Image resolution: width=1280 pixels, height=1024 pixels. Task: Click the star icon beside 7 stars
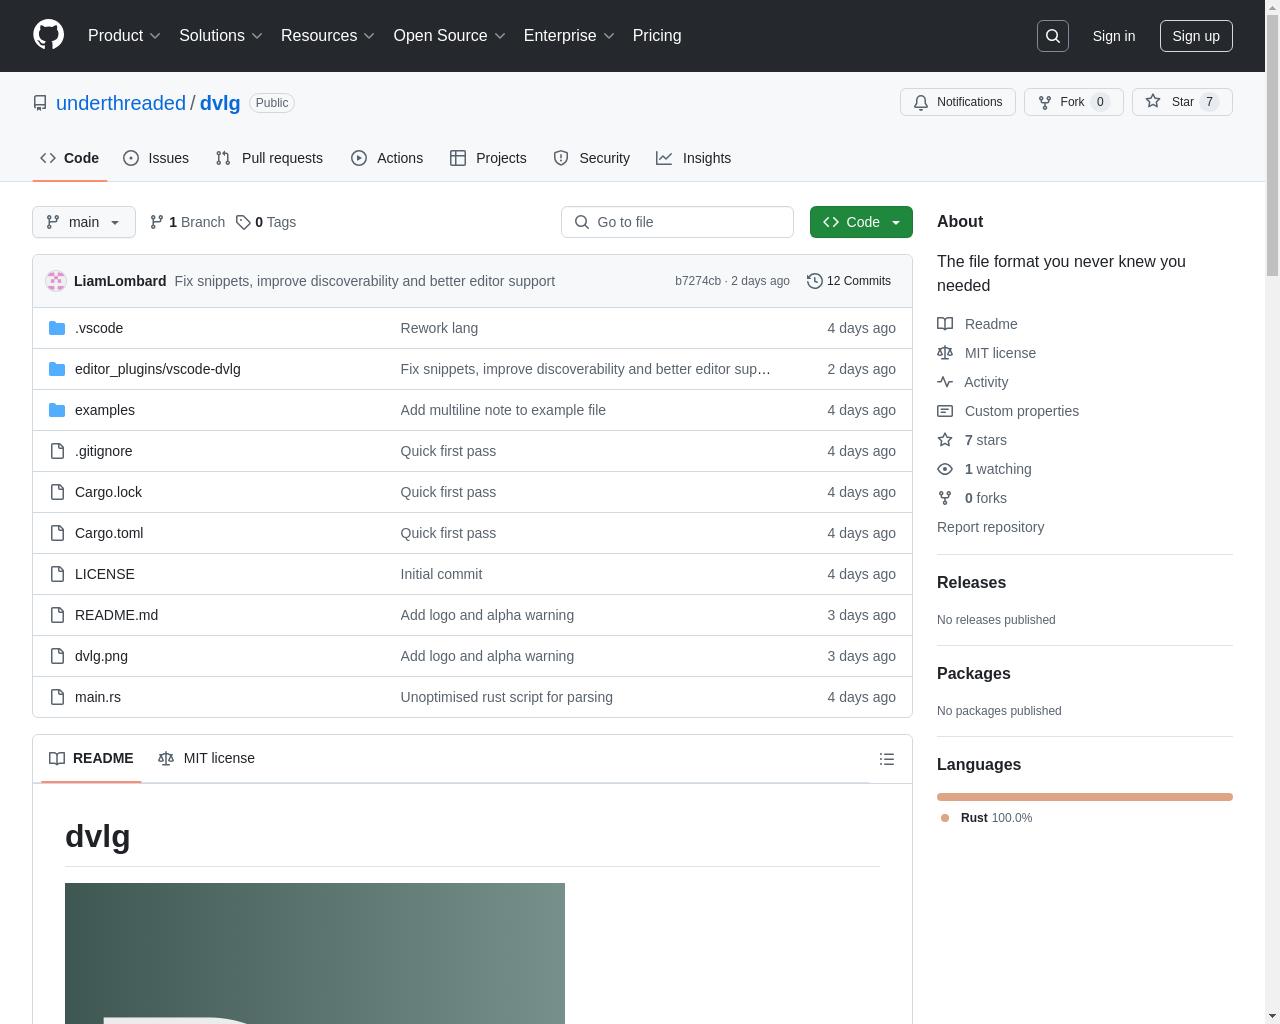945,440
